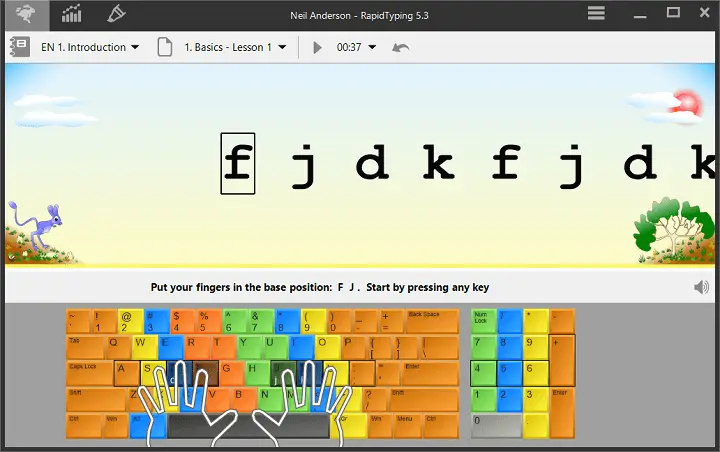Viewport: 720px width, 452px height.
Task: Click the left Ctrl key on virtual keyboard
Action: click(x=84, y=426)
